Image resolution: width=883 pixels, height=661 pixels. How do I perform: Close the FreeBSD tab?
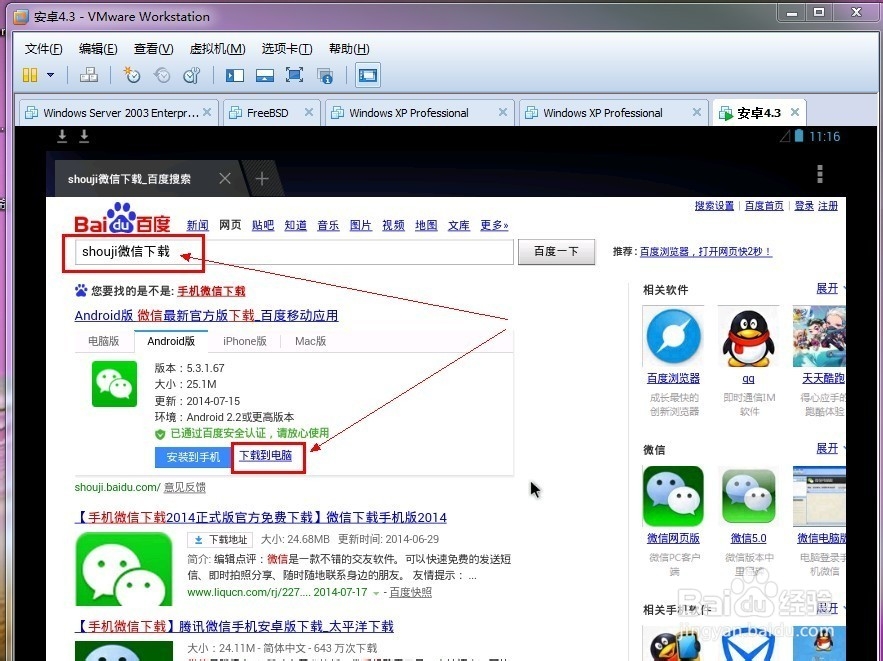tap(309, 112)
